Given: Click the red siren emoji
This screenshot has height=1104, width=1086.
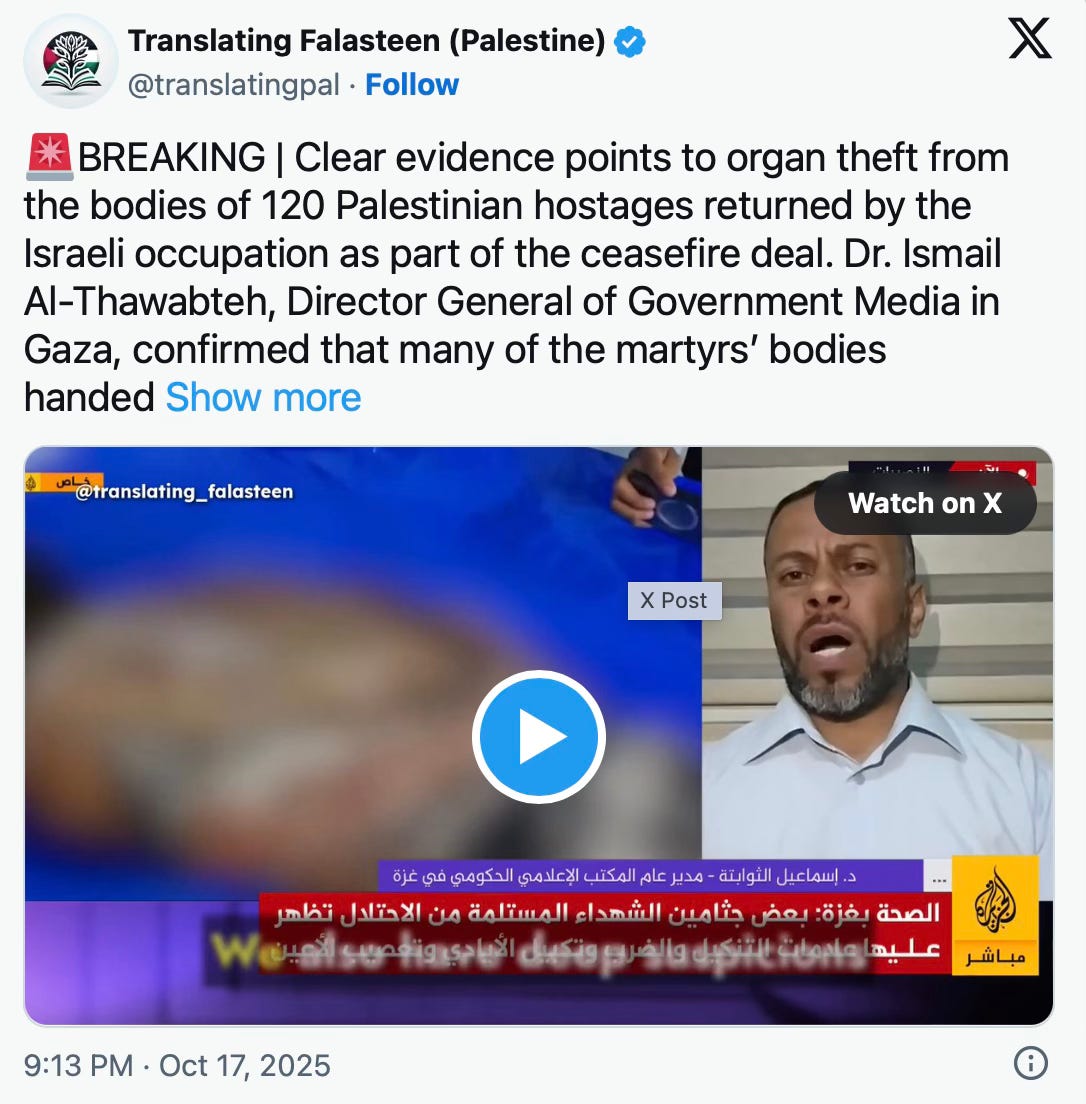Looking at the screenshot, I should pos(49,156).
